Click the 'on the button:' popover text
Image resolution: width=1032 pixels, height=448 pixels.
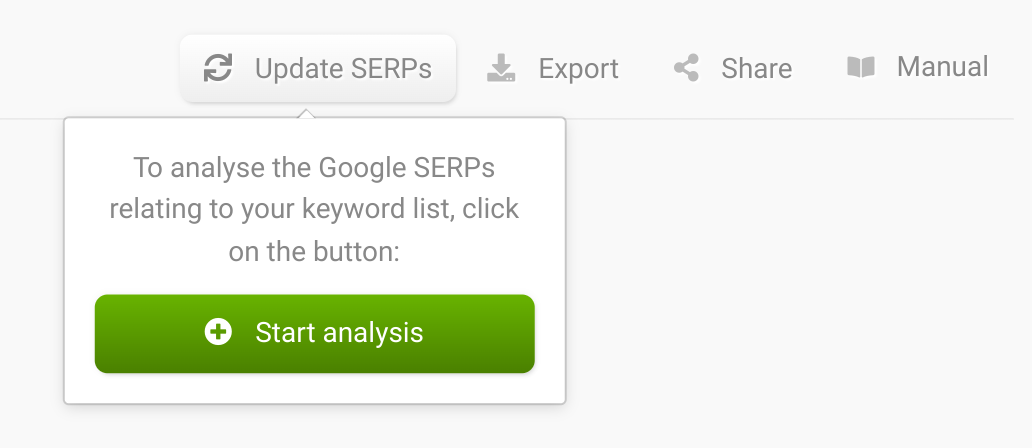tap(314, 252)
